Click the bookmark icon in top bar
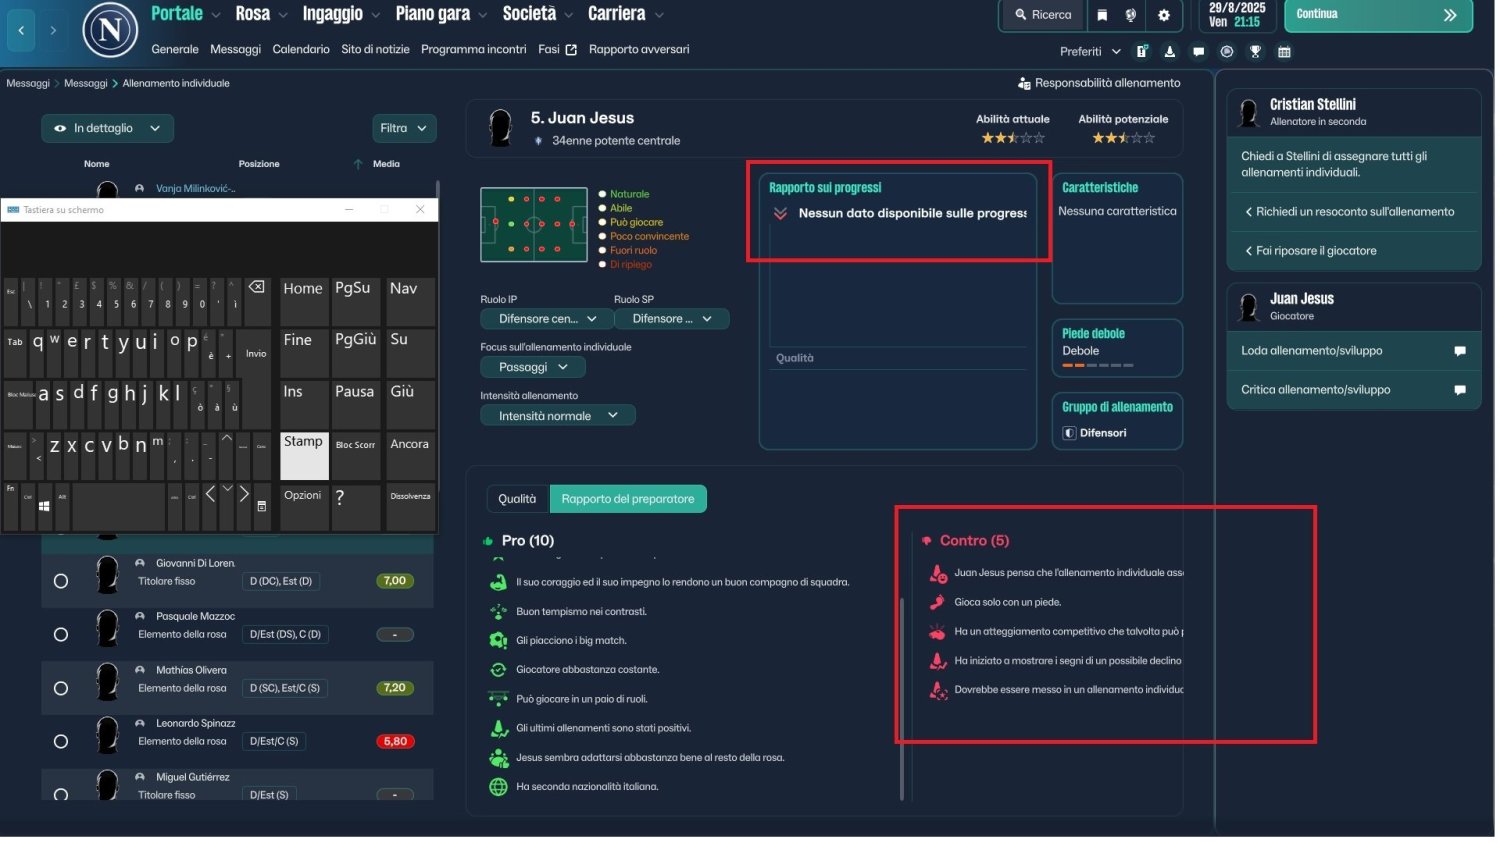Viewport: 1500px width, 843px height. (1104, 15)
